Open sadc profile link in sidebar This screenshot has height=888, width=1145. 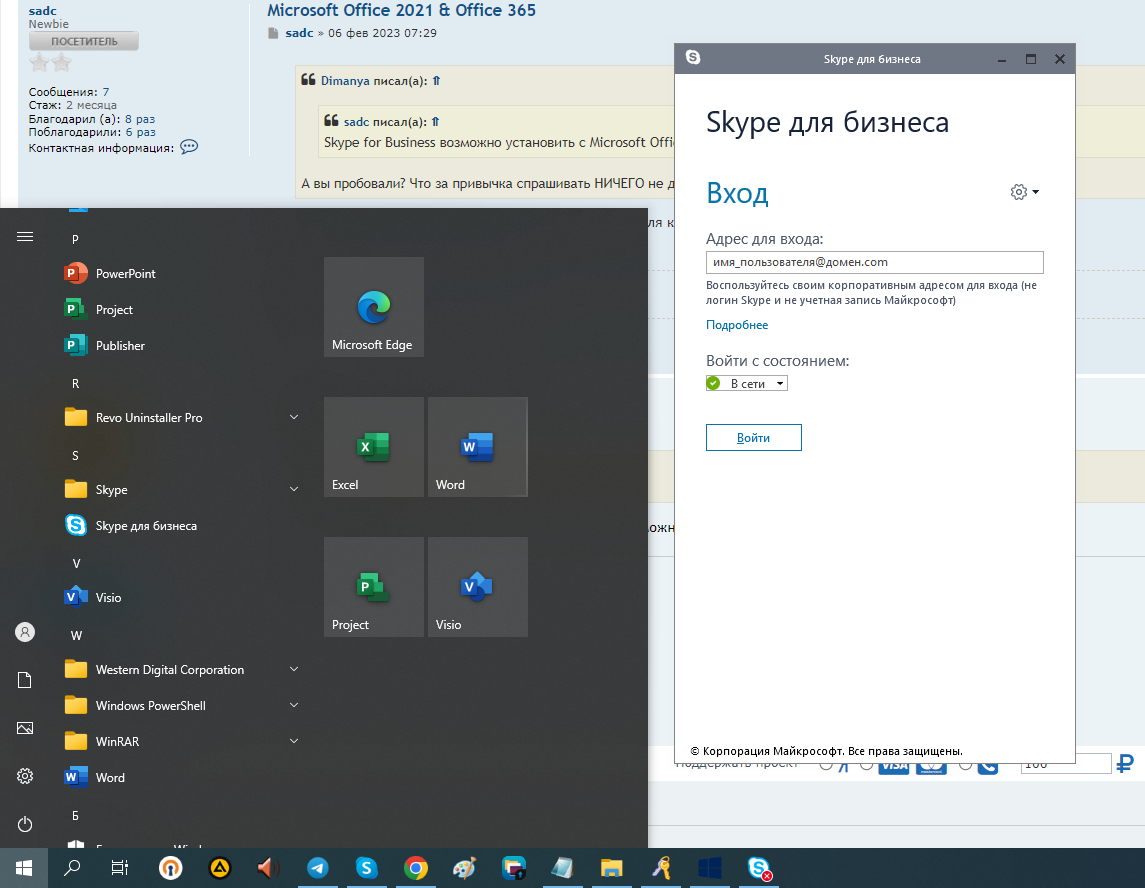(42, 11)
